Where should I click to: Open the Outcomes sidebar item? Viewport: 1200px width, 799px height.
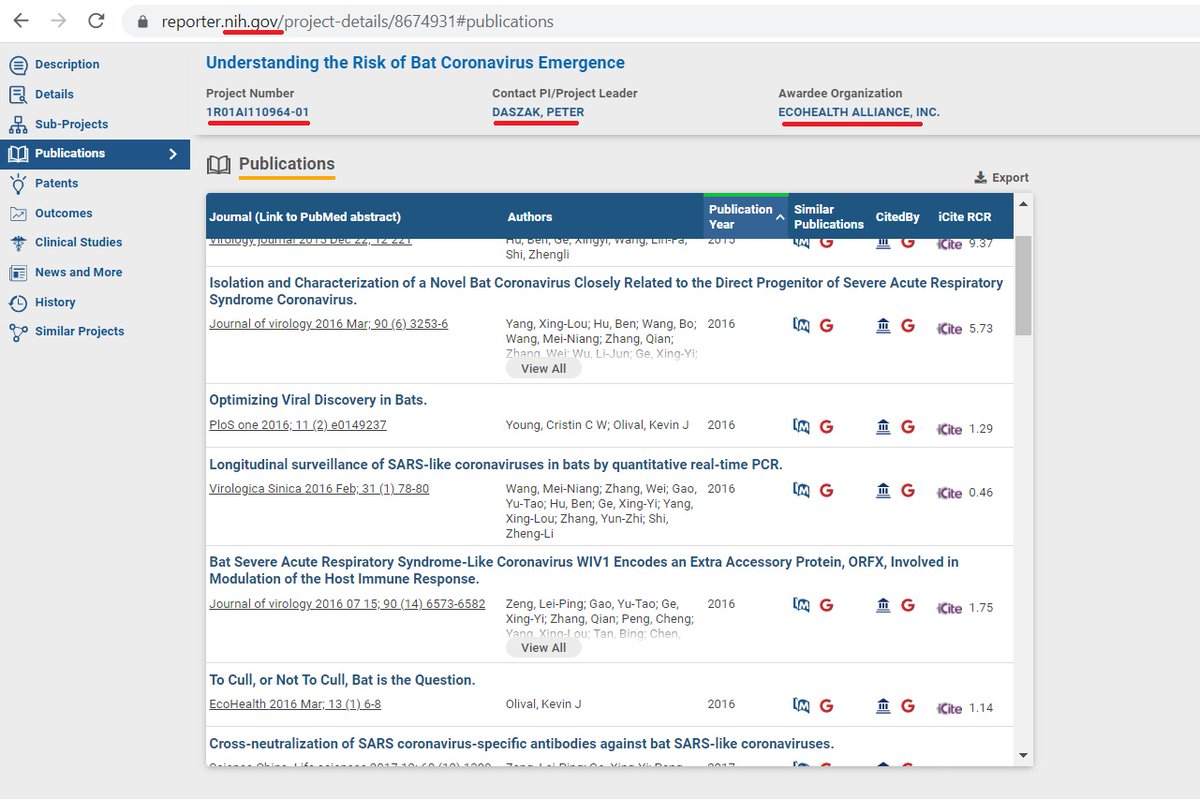point(63,213)
